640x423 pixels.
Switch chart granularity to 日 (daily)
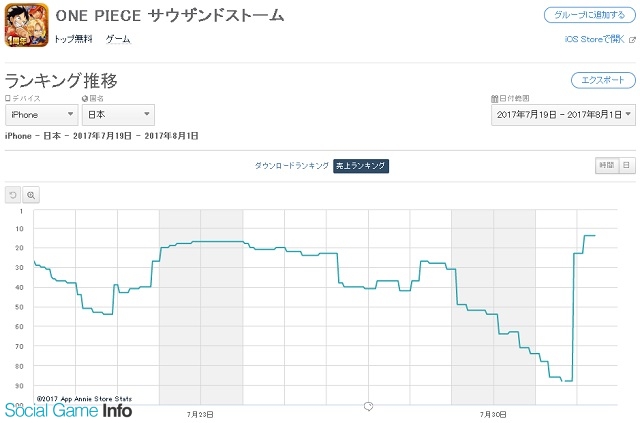click(x=627, y=165)
